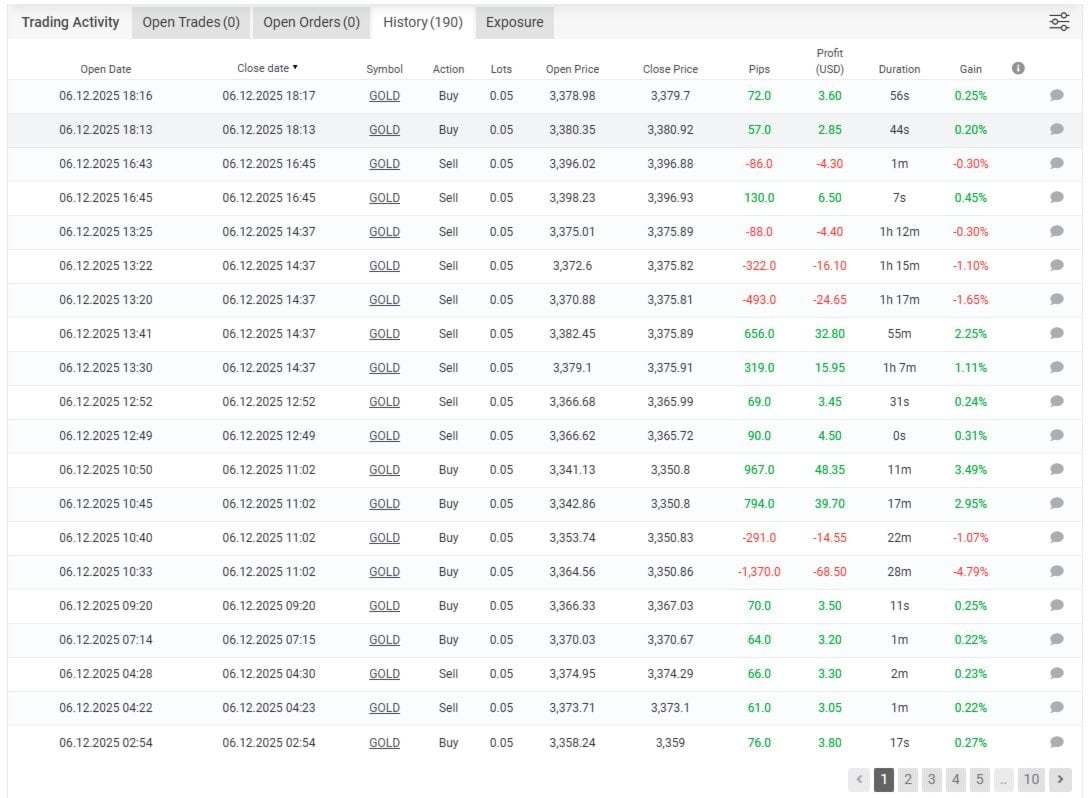The image size is (1089, 798).
Task: Open comment bubble for trade closed 18:17
Action: (x=1057, y=95)
